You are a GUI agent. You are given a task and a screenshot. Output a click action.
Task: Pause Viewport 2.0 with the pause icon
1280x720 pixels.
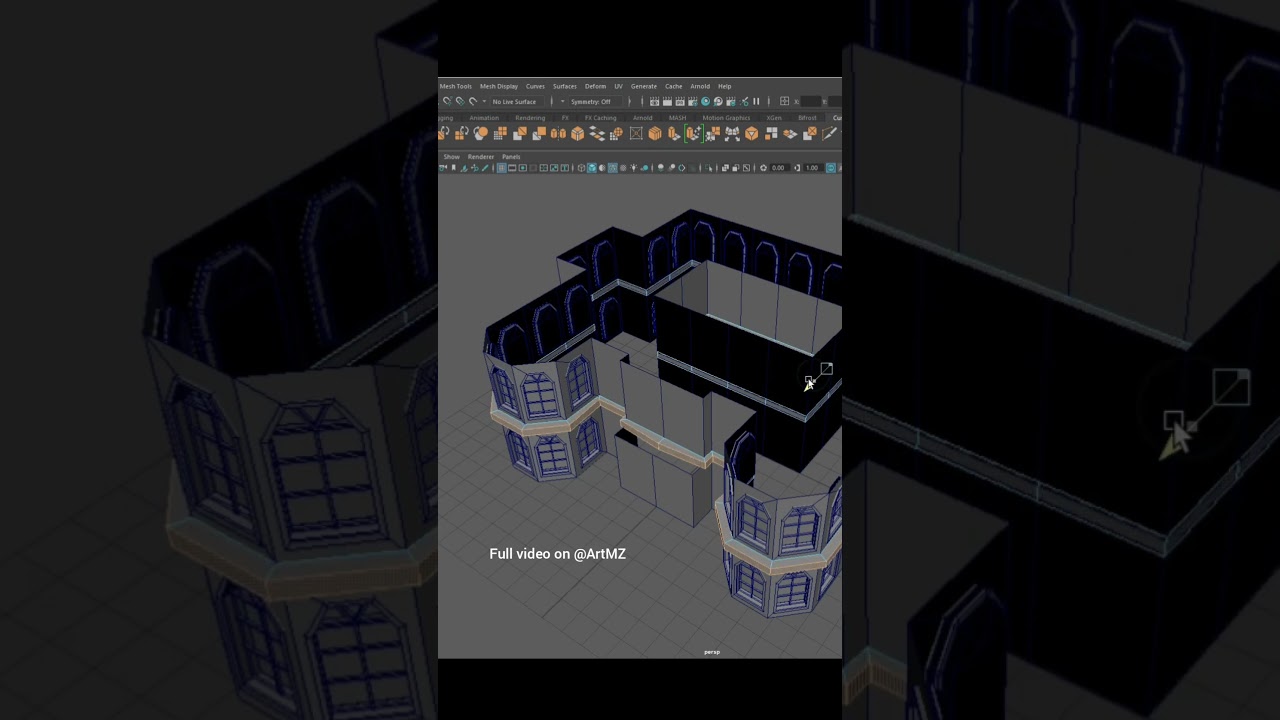pyautogui.click(x=756, y=101)
